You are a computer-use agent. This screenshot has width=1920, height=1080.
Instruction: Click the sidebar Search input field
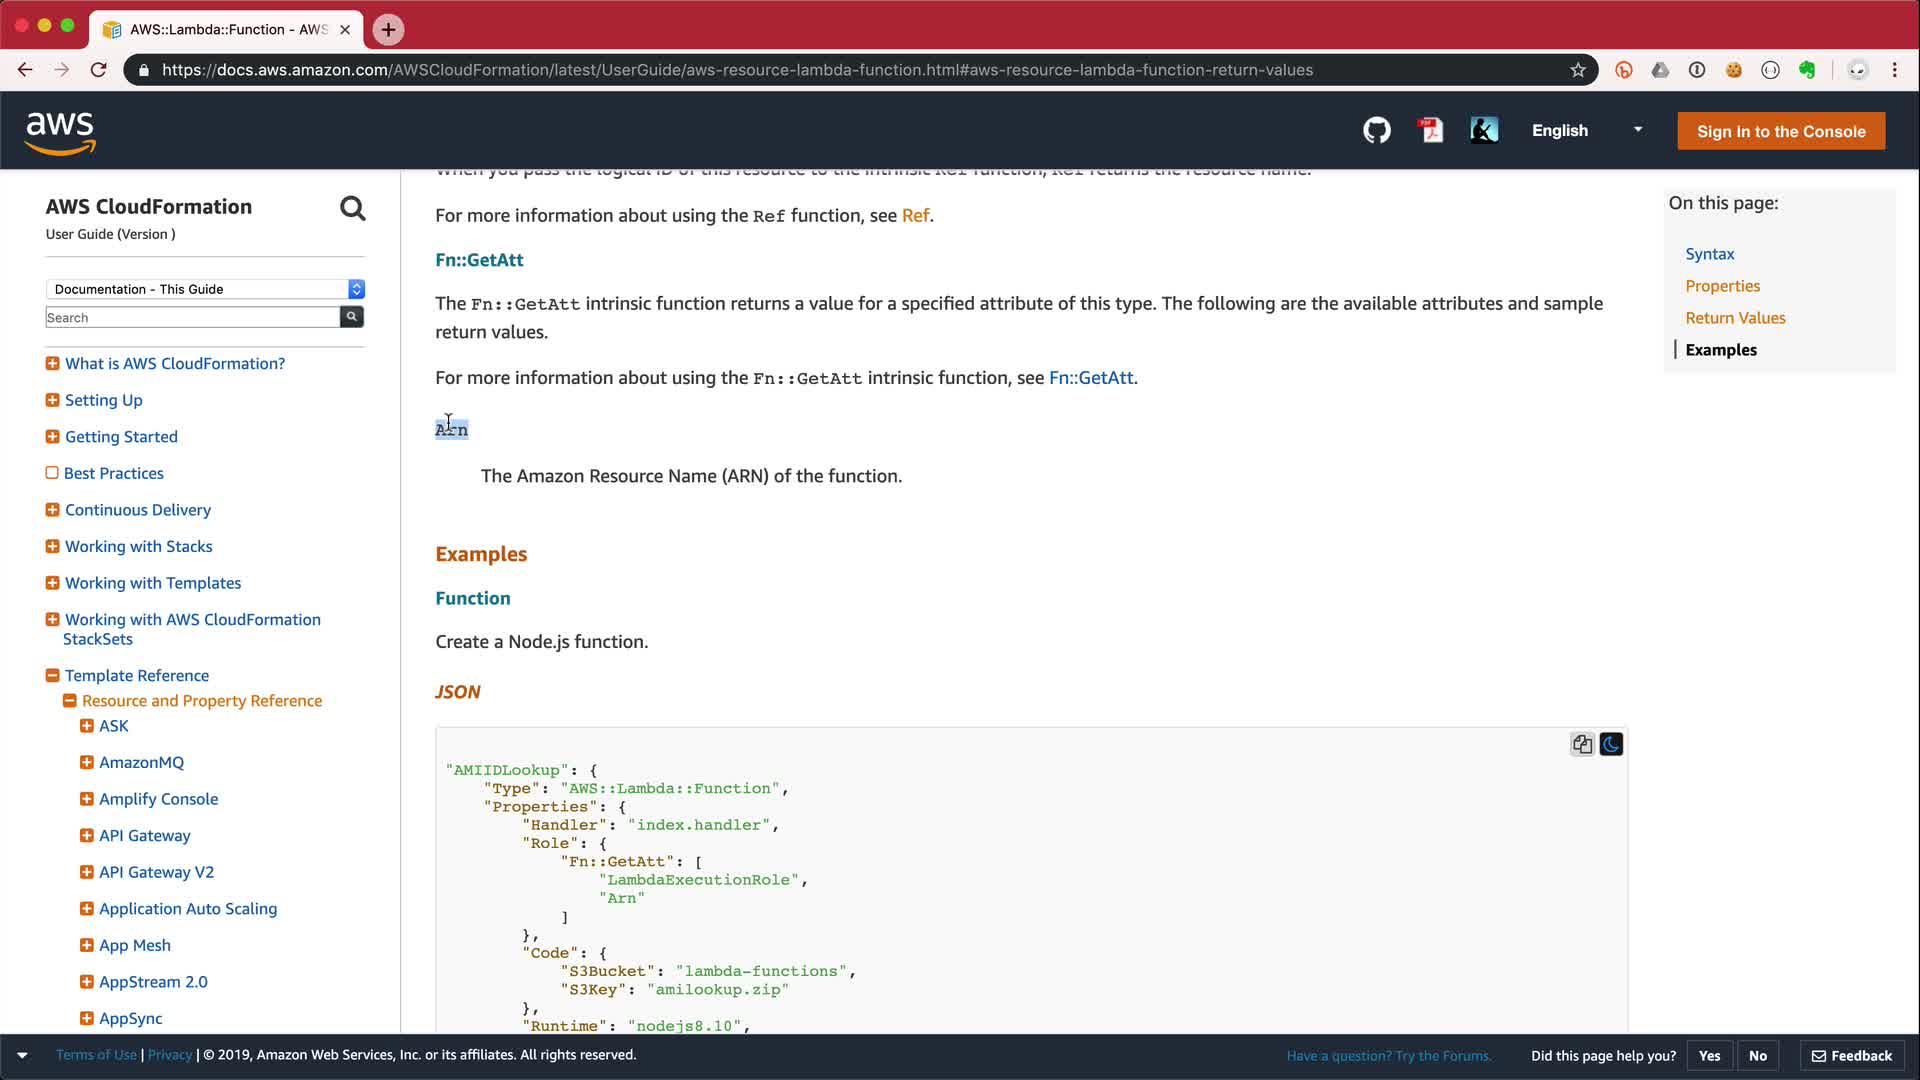point(192,318)
